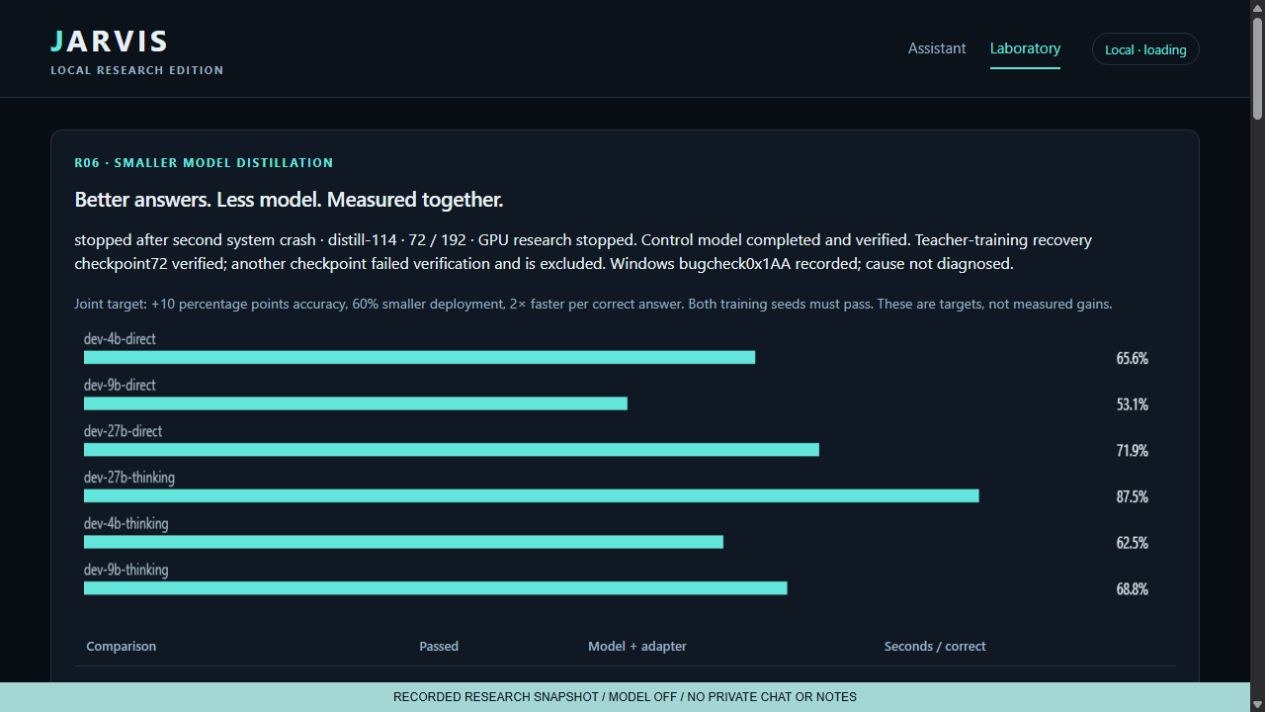
Task: Select the dev-9b-direct accuracy bar
Action: [355, 403]
